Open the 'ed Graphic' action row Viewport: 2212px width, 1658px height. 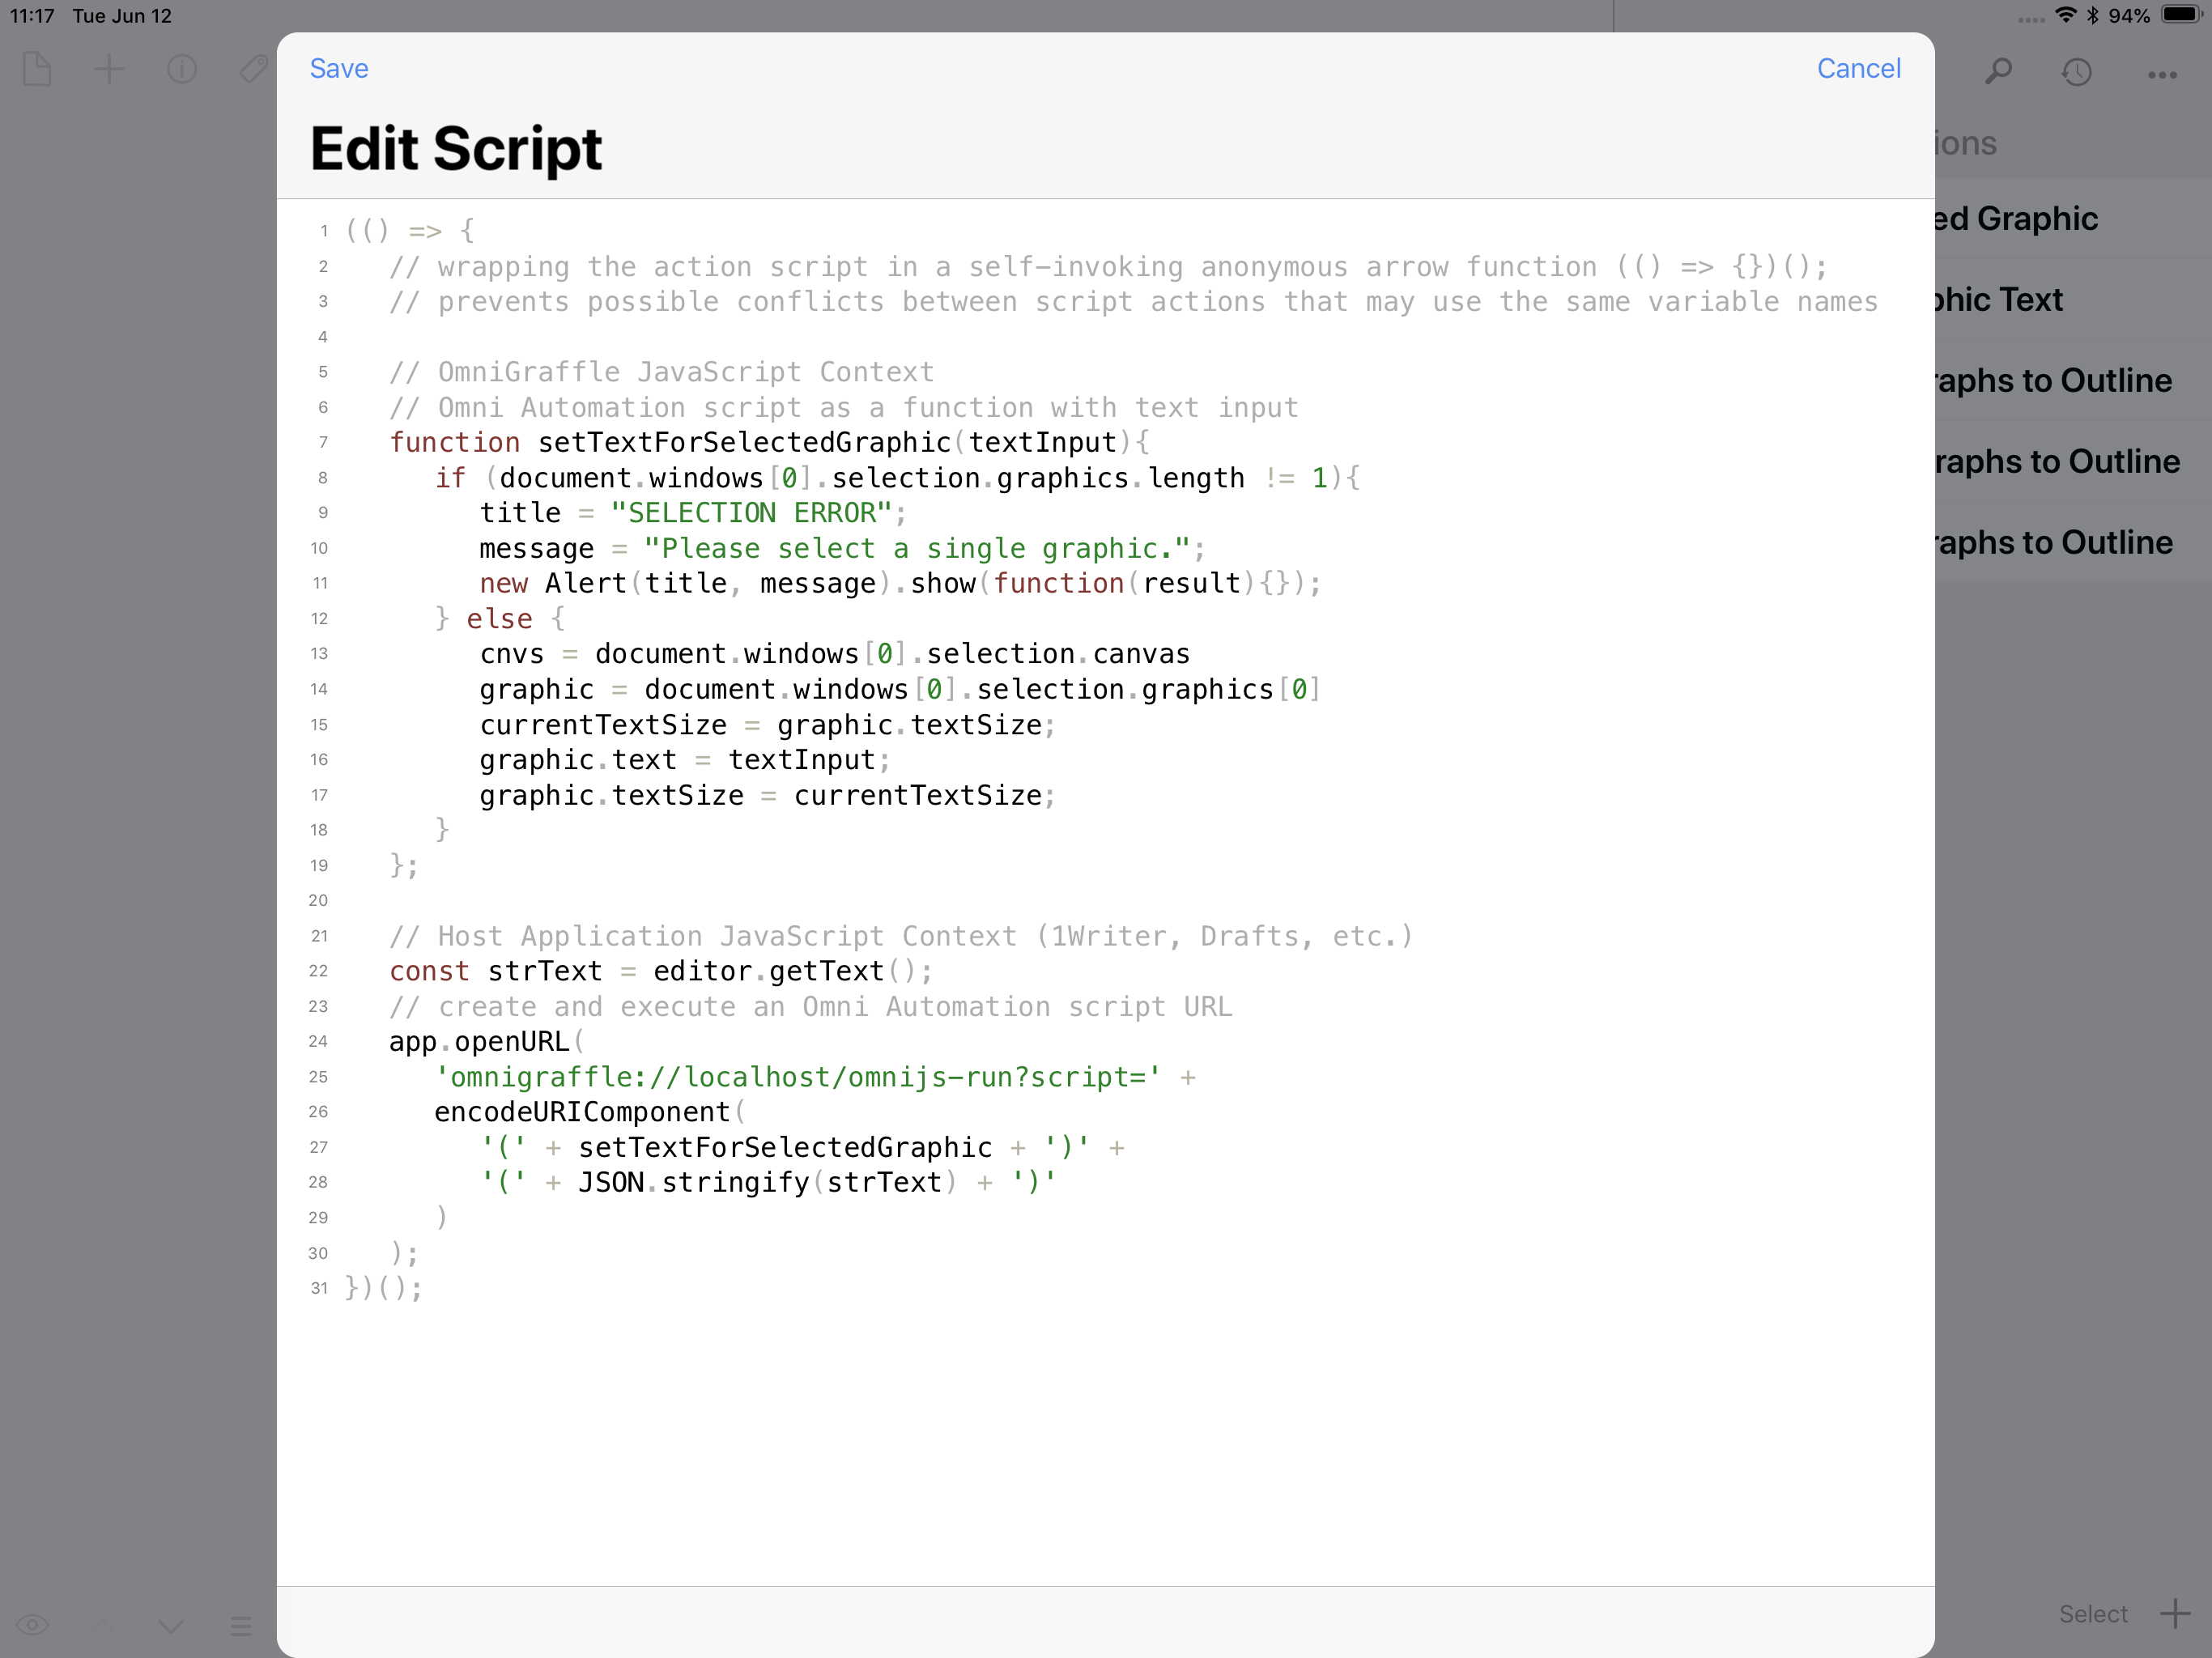pyautogui.click(x=2073, y=219)
